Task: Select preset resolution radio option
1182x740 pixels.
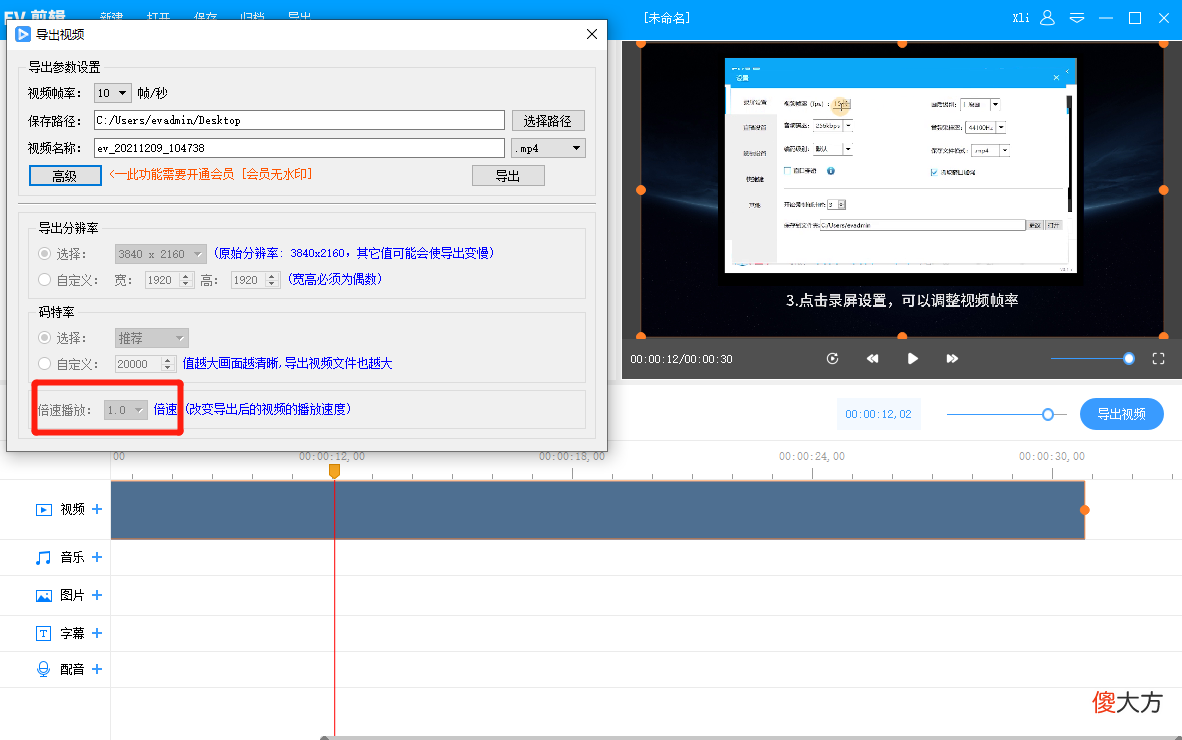Action: point(44,254)
